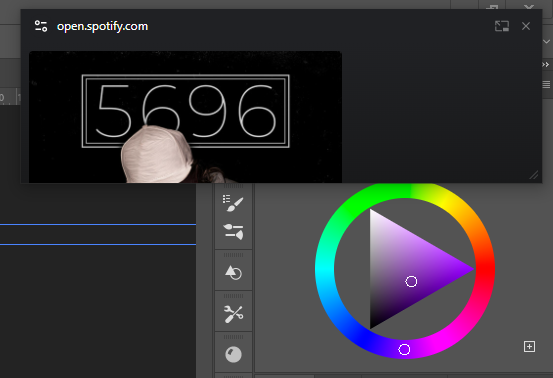Open site settings icon beside open.spotify.com
This screenshot has width=553, height=378.
[41, 26]
